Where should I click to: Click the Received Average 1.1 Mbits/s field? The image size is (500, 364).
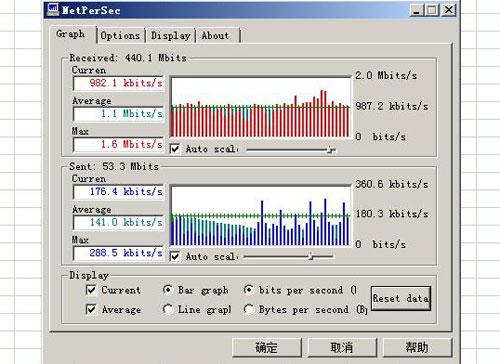pyautogui.click(x=118, y=114)
